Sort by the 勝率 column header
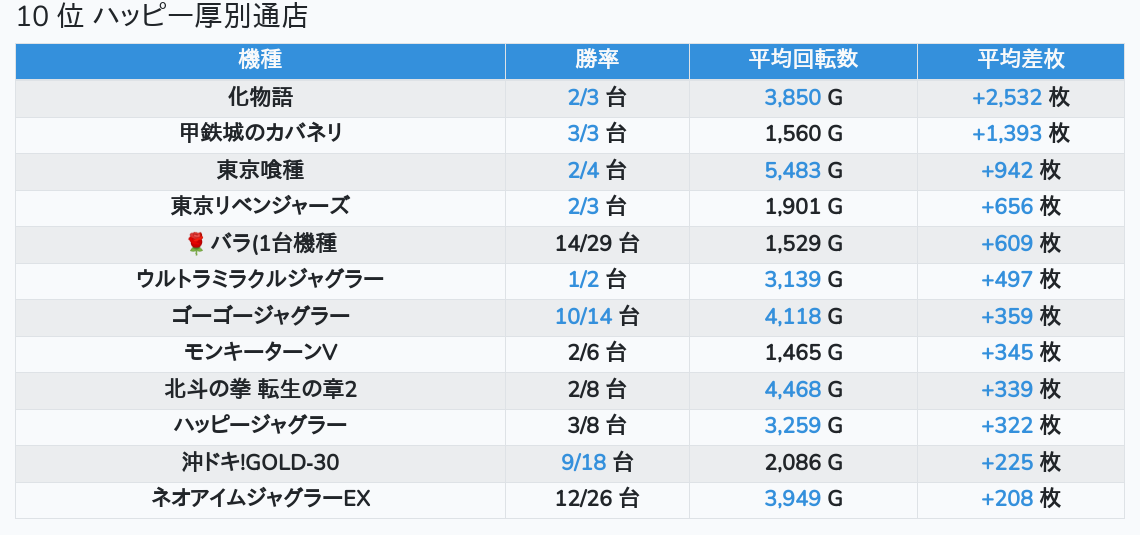 [x=597, y=60]
